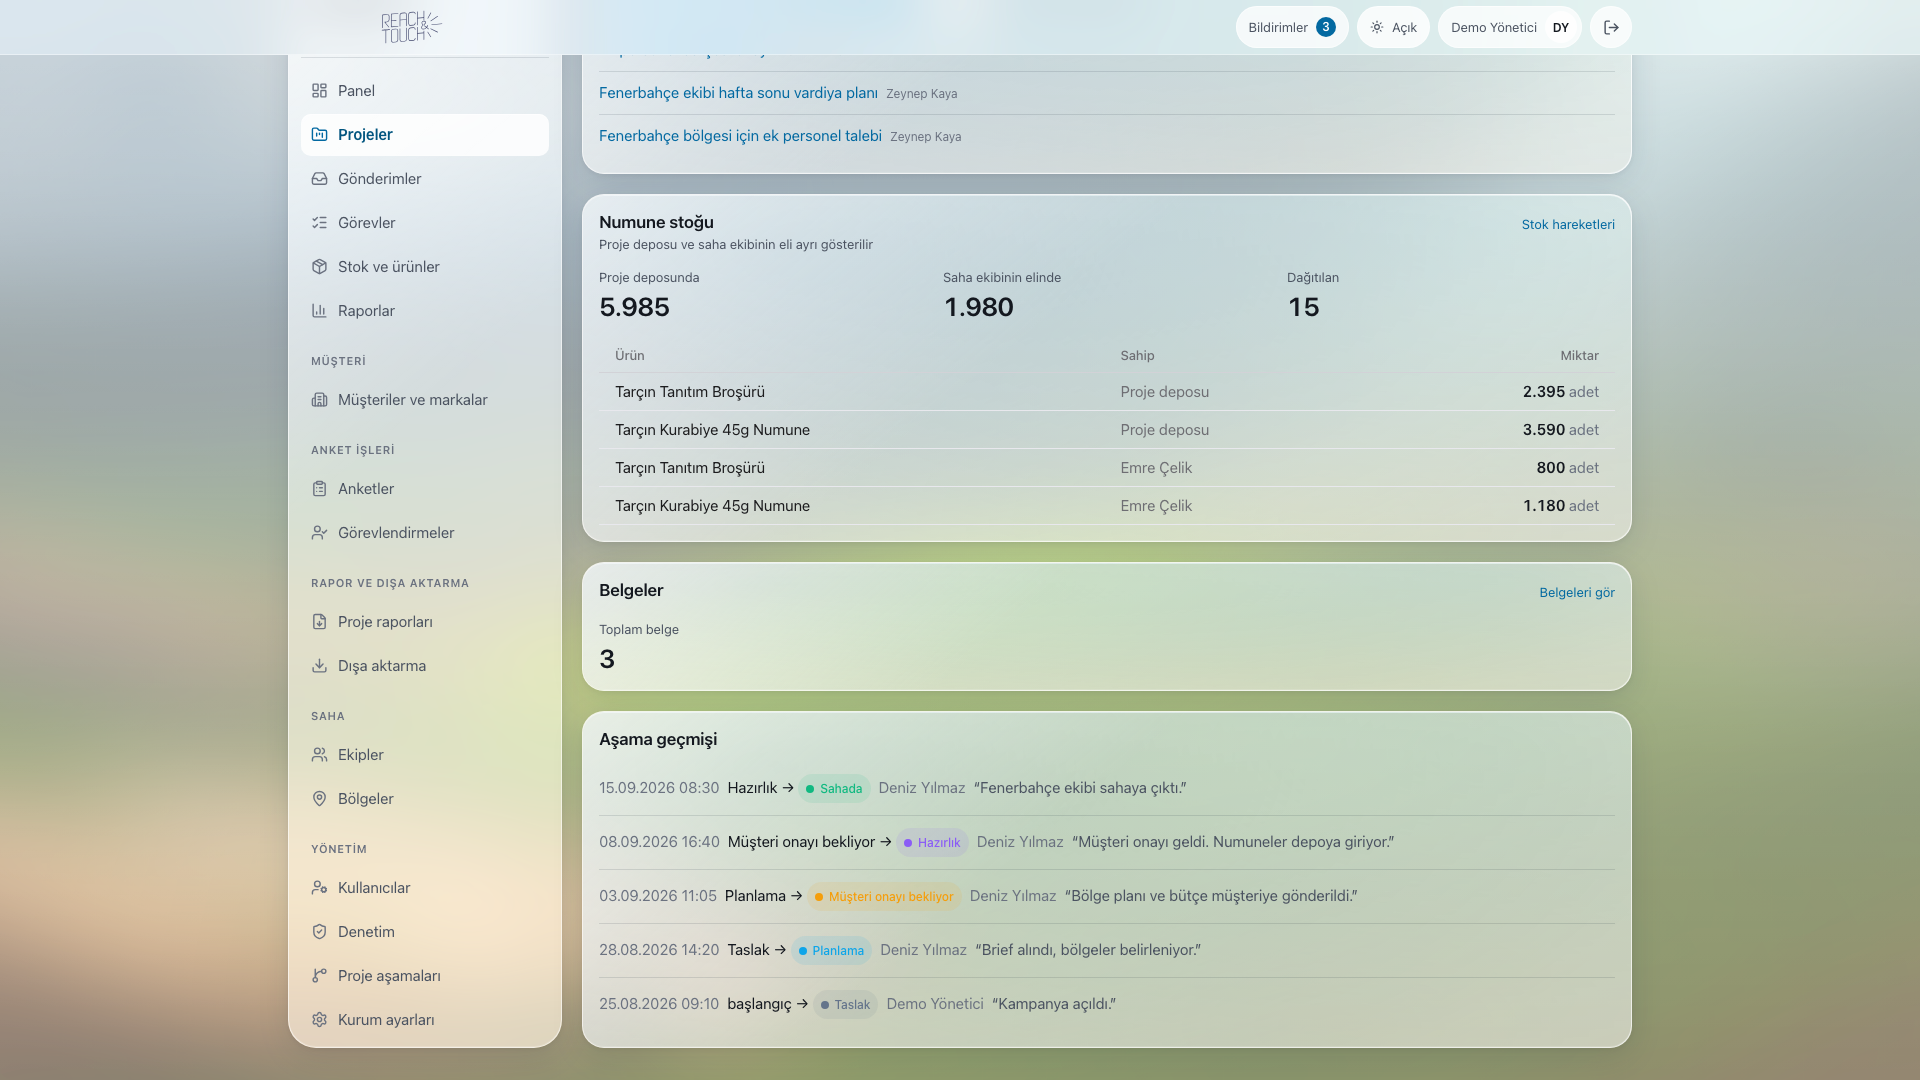The width and height of the screenshot is (1920, 1080).
Task: Open Kurum ayarları gear icon
Action: (x=319, y=1020)
